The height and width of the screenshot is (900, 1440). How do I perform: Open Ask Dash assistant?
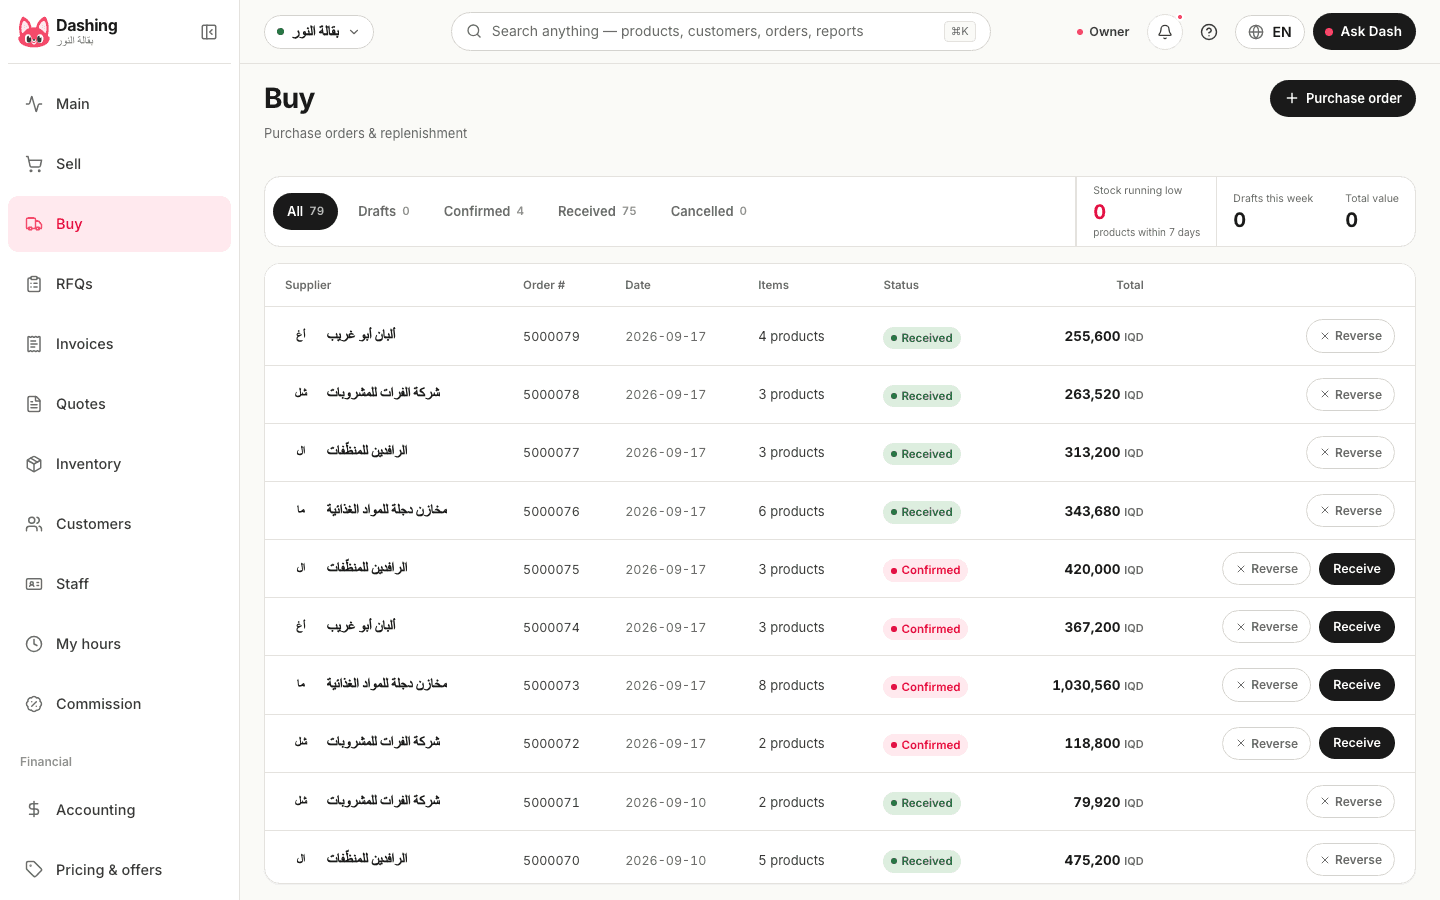click(x=1364, y=32)
